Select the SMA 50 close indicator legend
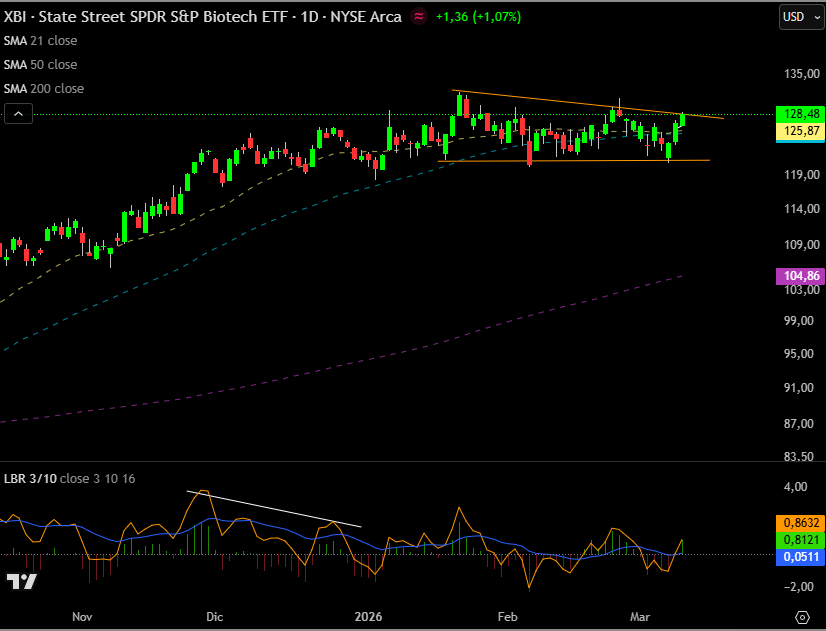The height and width of the screenshot is (631, 826). tap(40, 65)
